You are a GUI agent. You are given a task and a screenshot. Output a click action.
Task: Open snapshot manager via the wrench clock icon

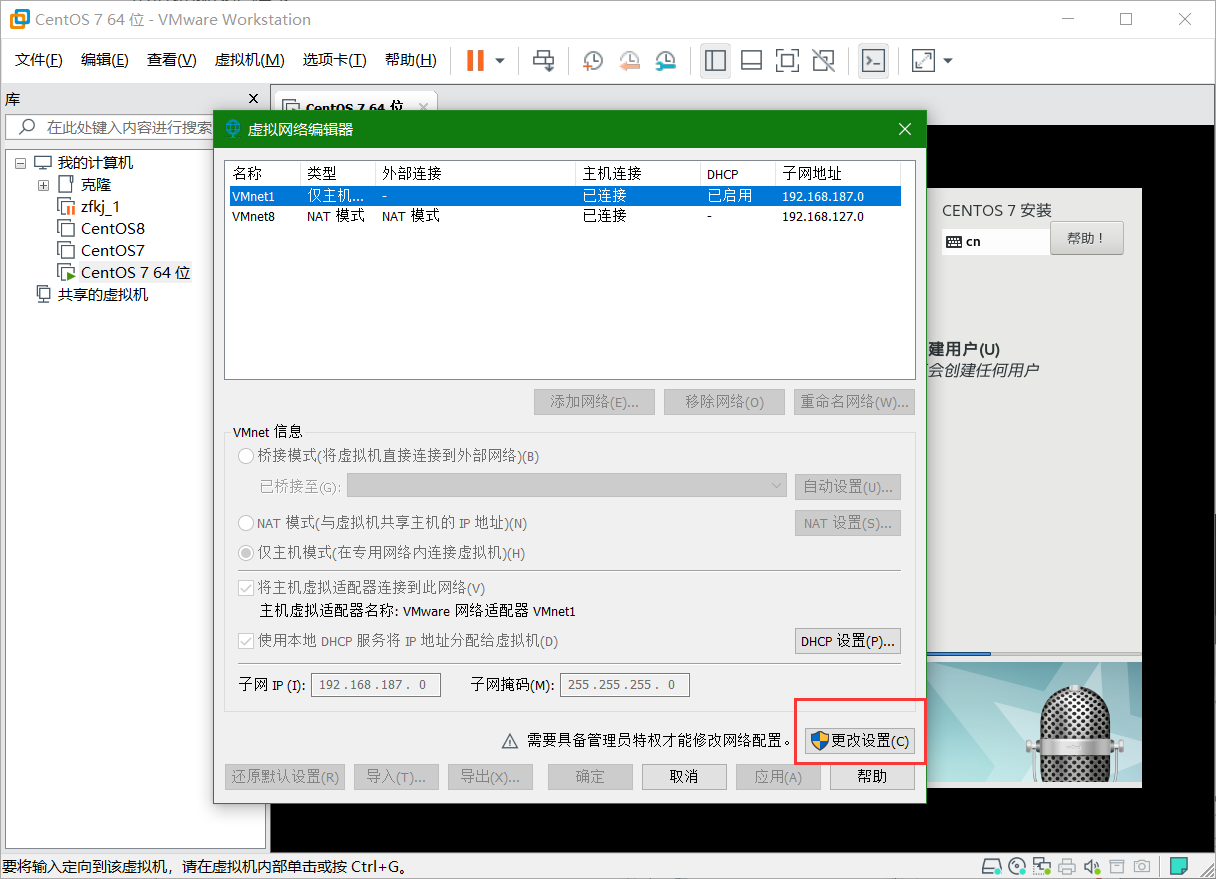point(665,61)
